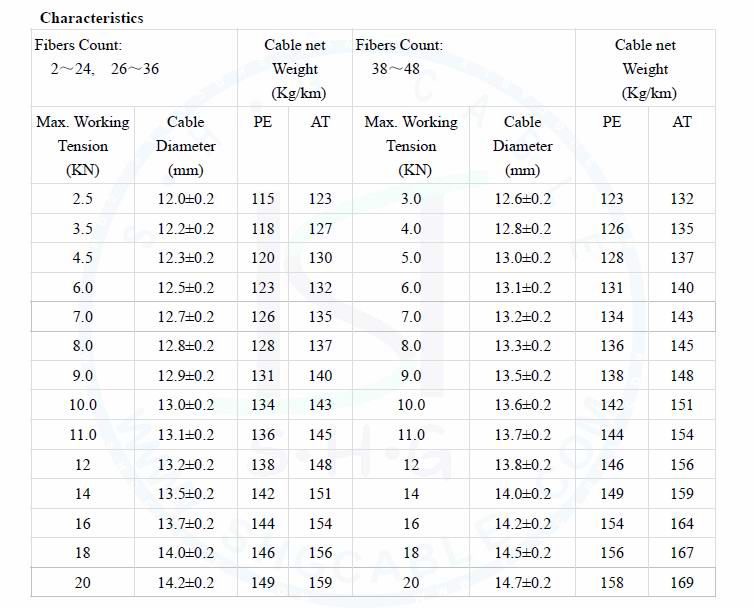Select the PE weight value 158

point(612,583)
